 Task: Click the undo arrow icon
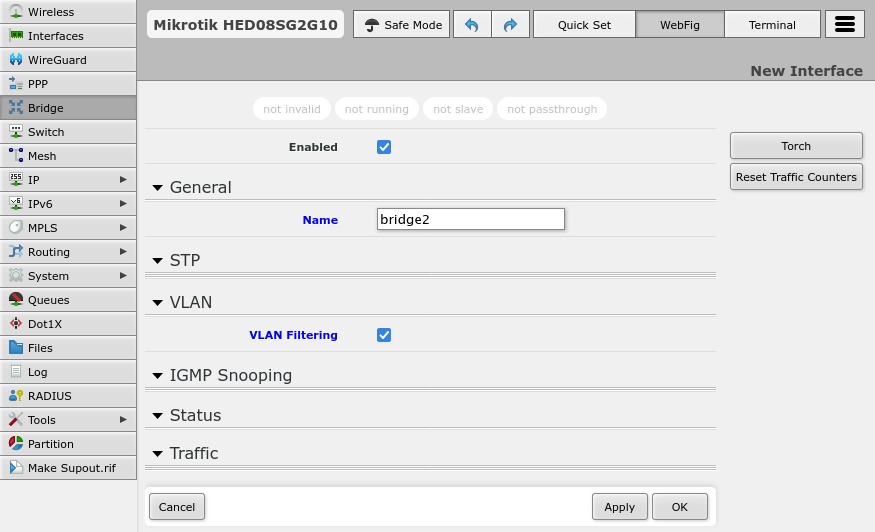(472, 25)
